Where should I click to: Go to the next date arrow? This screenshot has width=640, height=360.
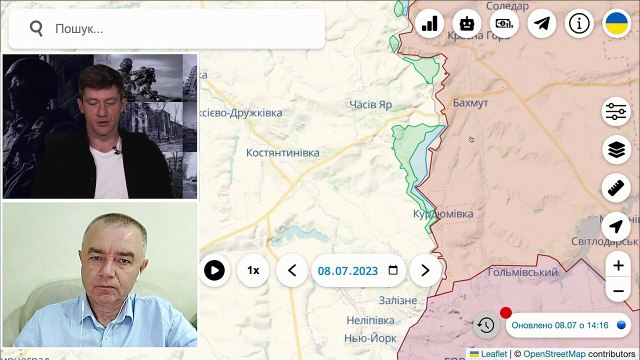(x=425, y=271)
